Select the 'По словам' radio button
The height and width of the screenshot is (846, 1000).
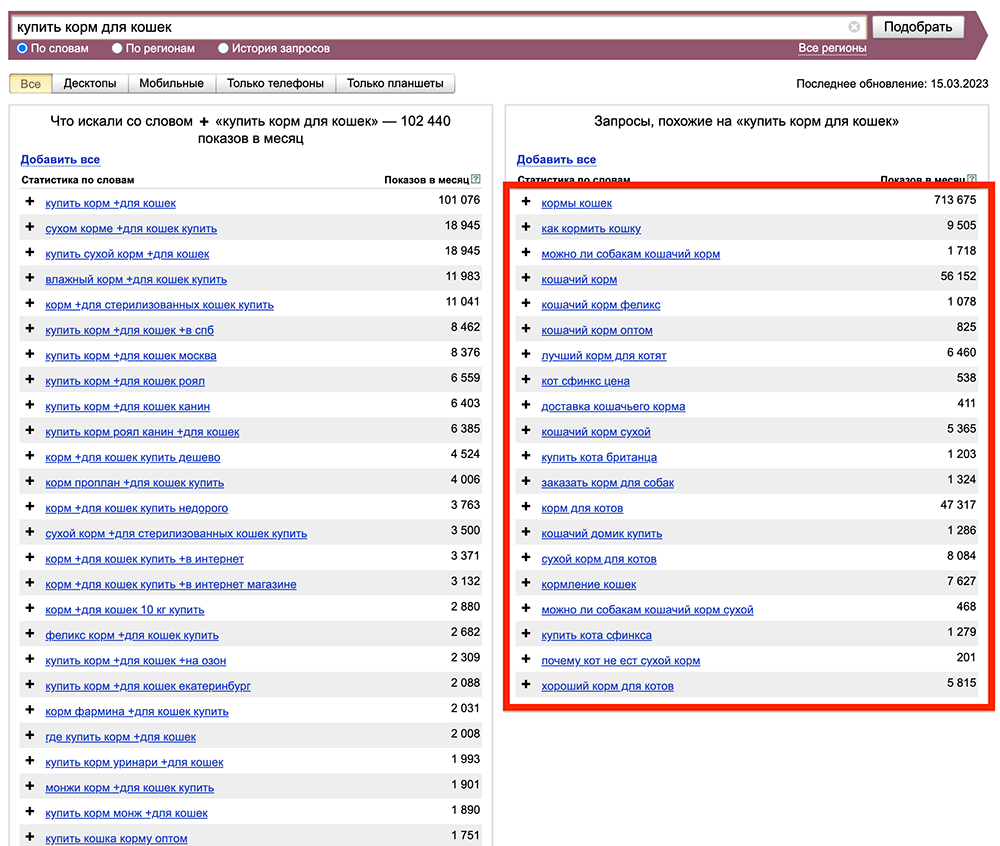[x=22, y=48]
